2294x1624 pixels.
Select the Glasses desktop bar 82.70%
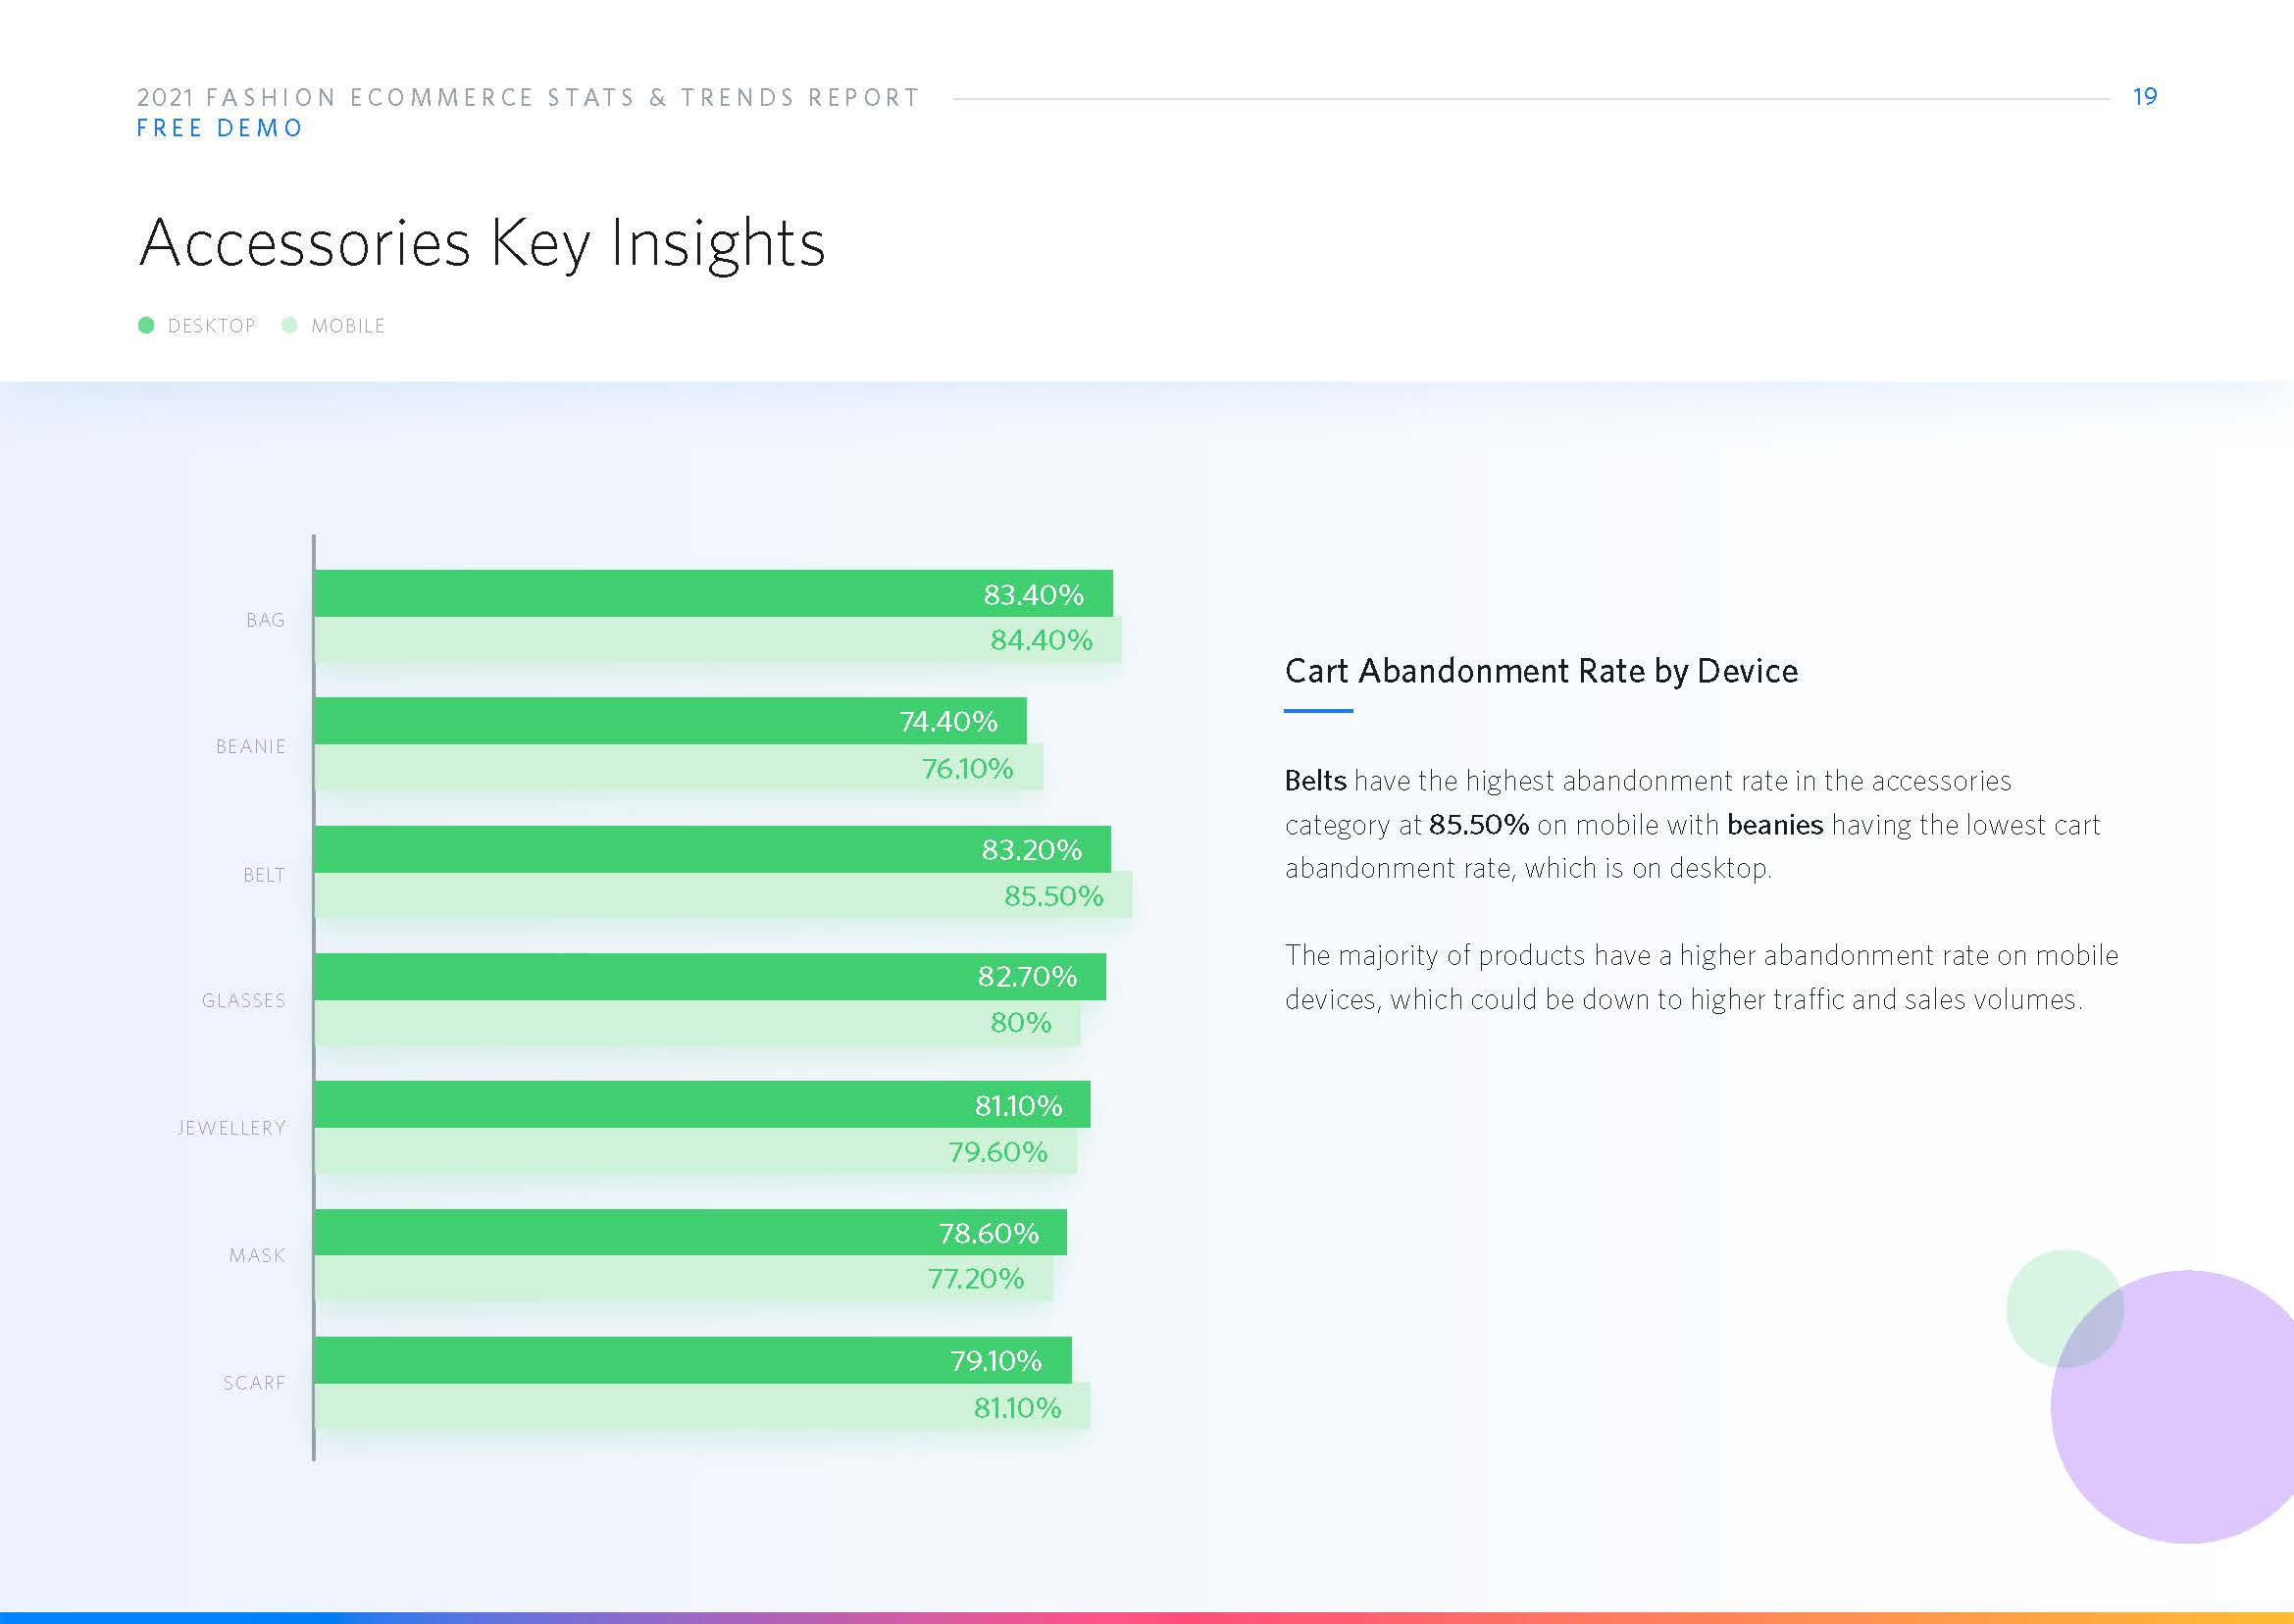pos(709,976)
